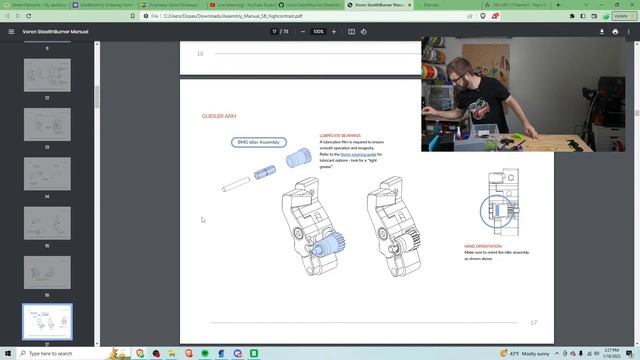Click the thumbnail sidebar scrollbar handle

coord(97,97)
